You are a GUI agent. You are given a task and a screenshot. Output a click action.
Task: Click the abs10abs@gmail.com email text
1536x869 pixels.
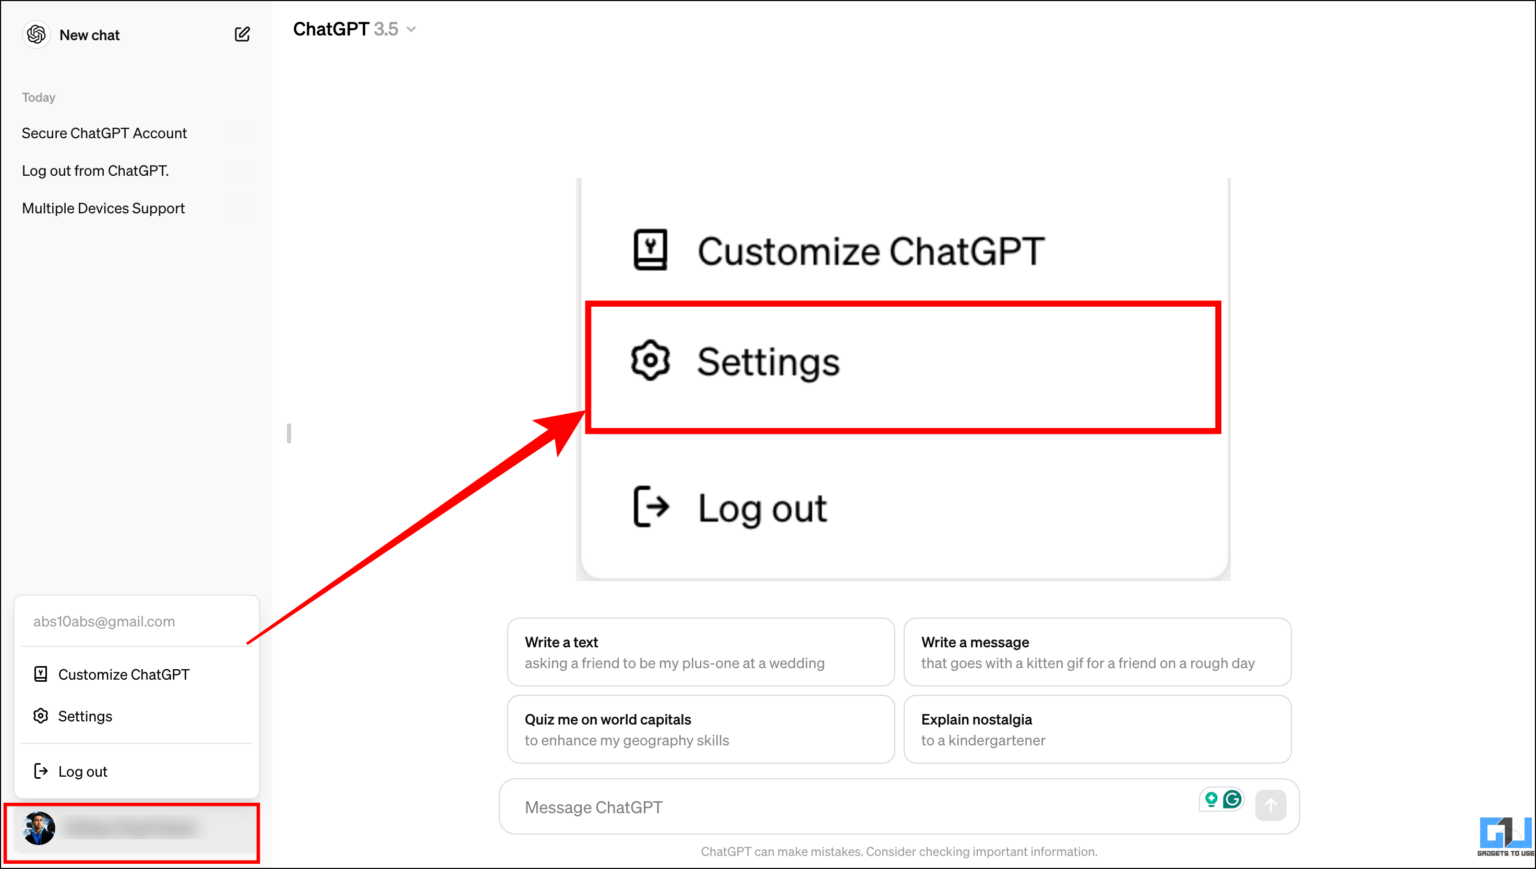[x=104, y=621]
